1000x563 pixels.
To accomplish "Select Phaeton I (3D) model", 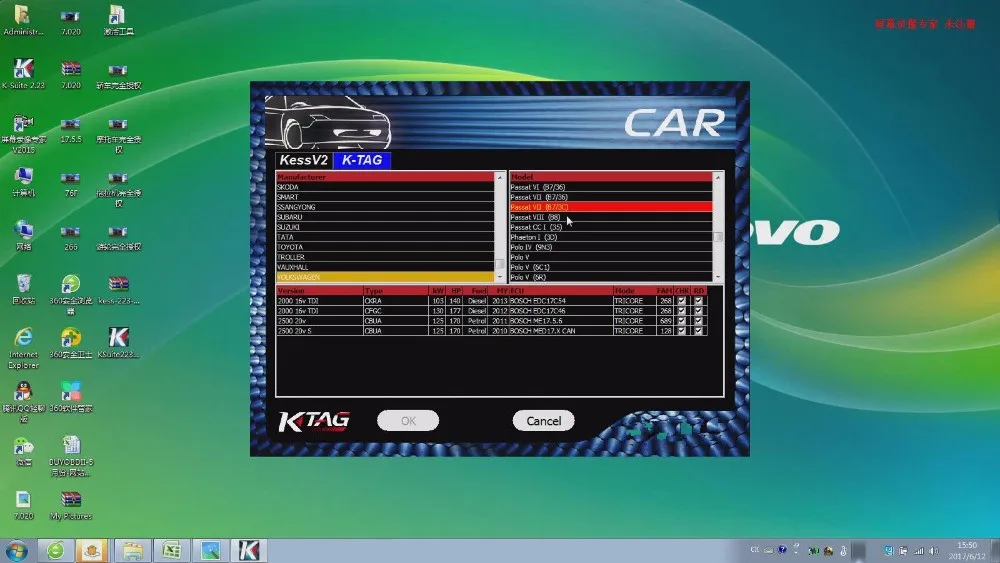I will (x=611, y=237).
